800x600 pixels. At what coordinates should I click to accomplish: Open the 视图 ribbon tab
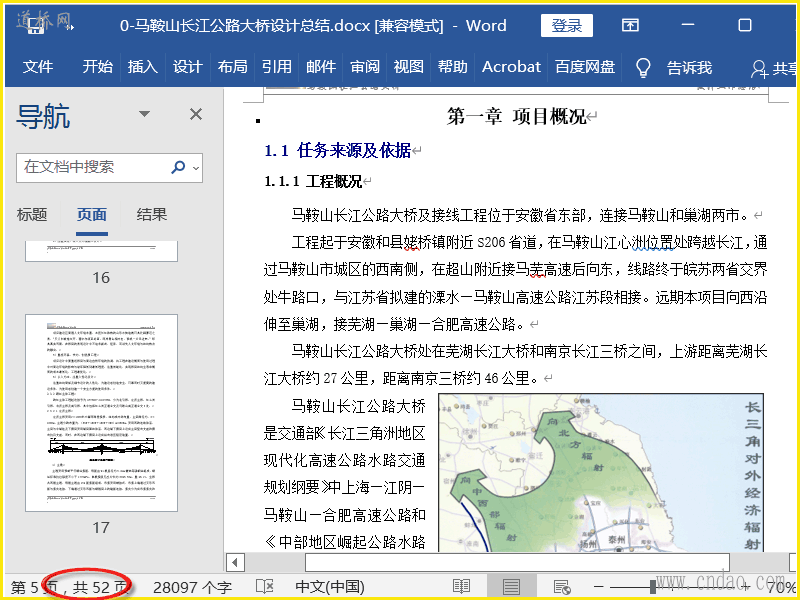tap(409, 67)
